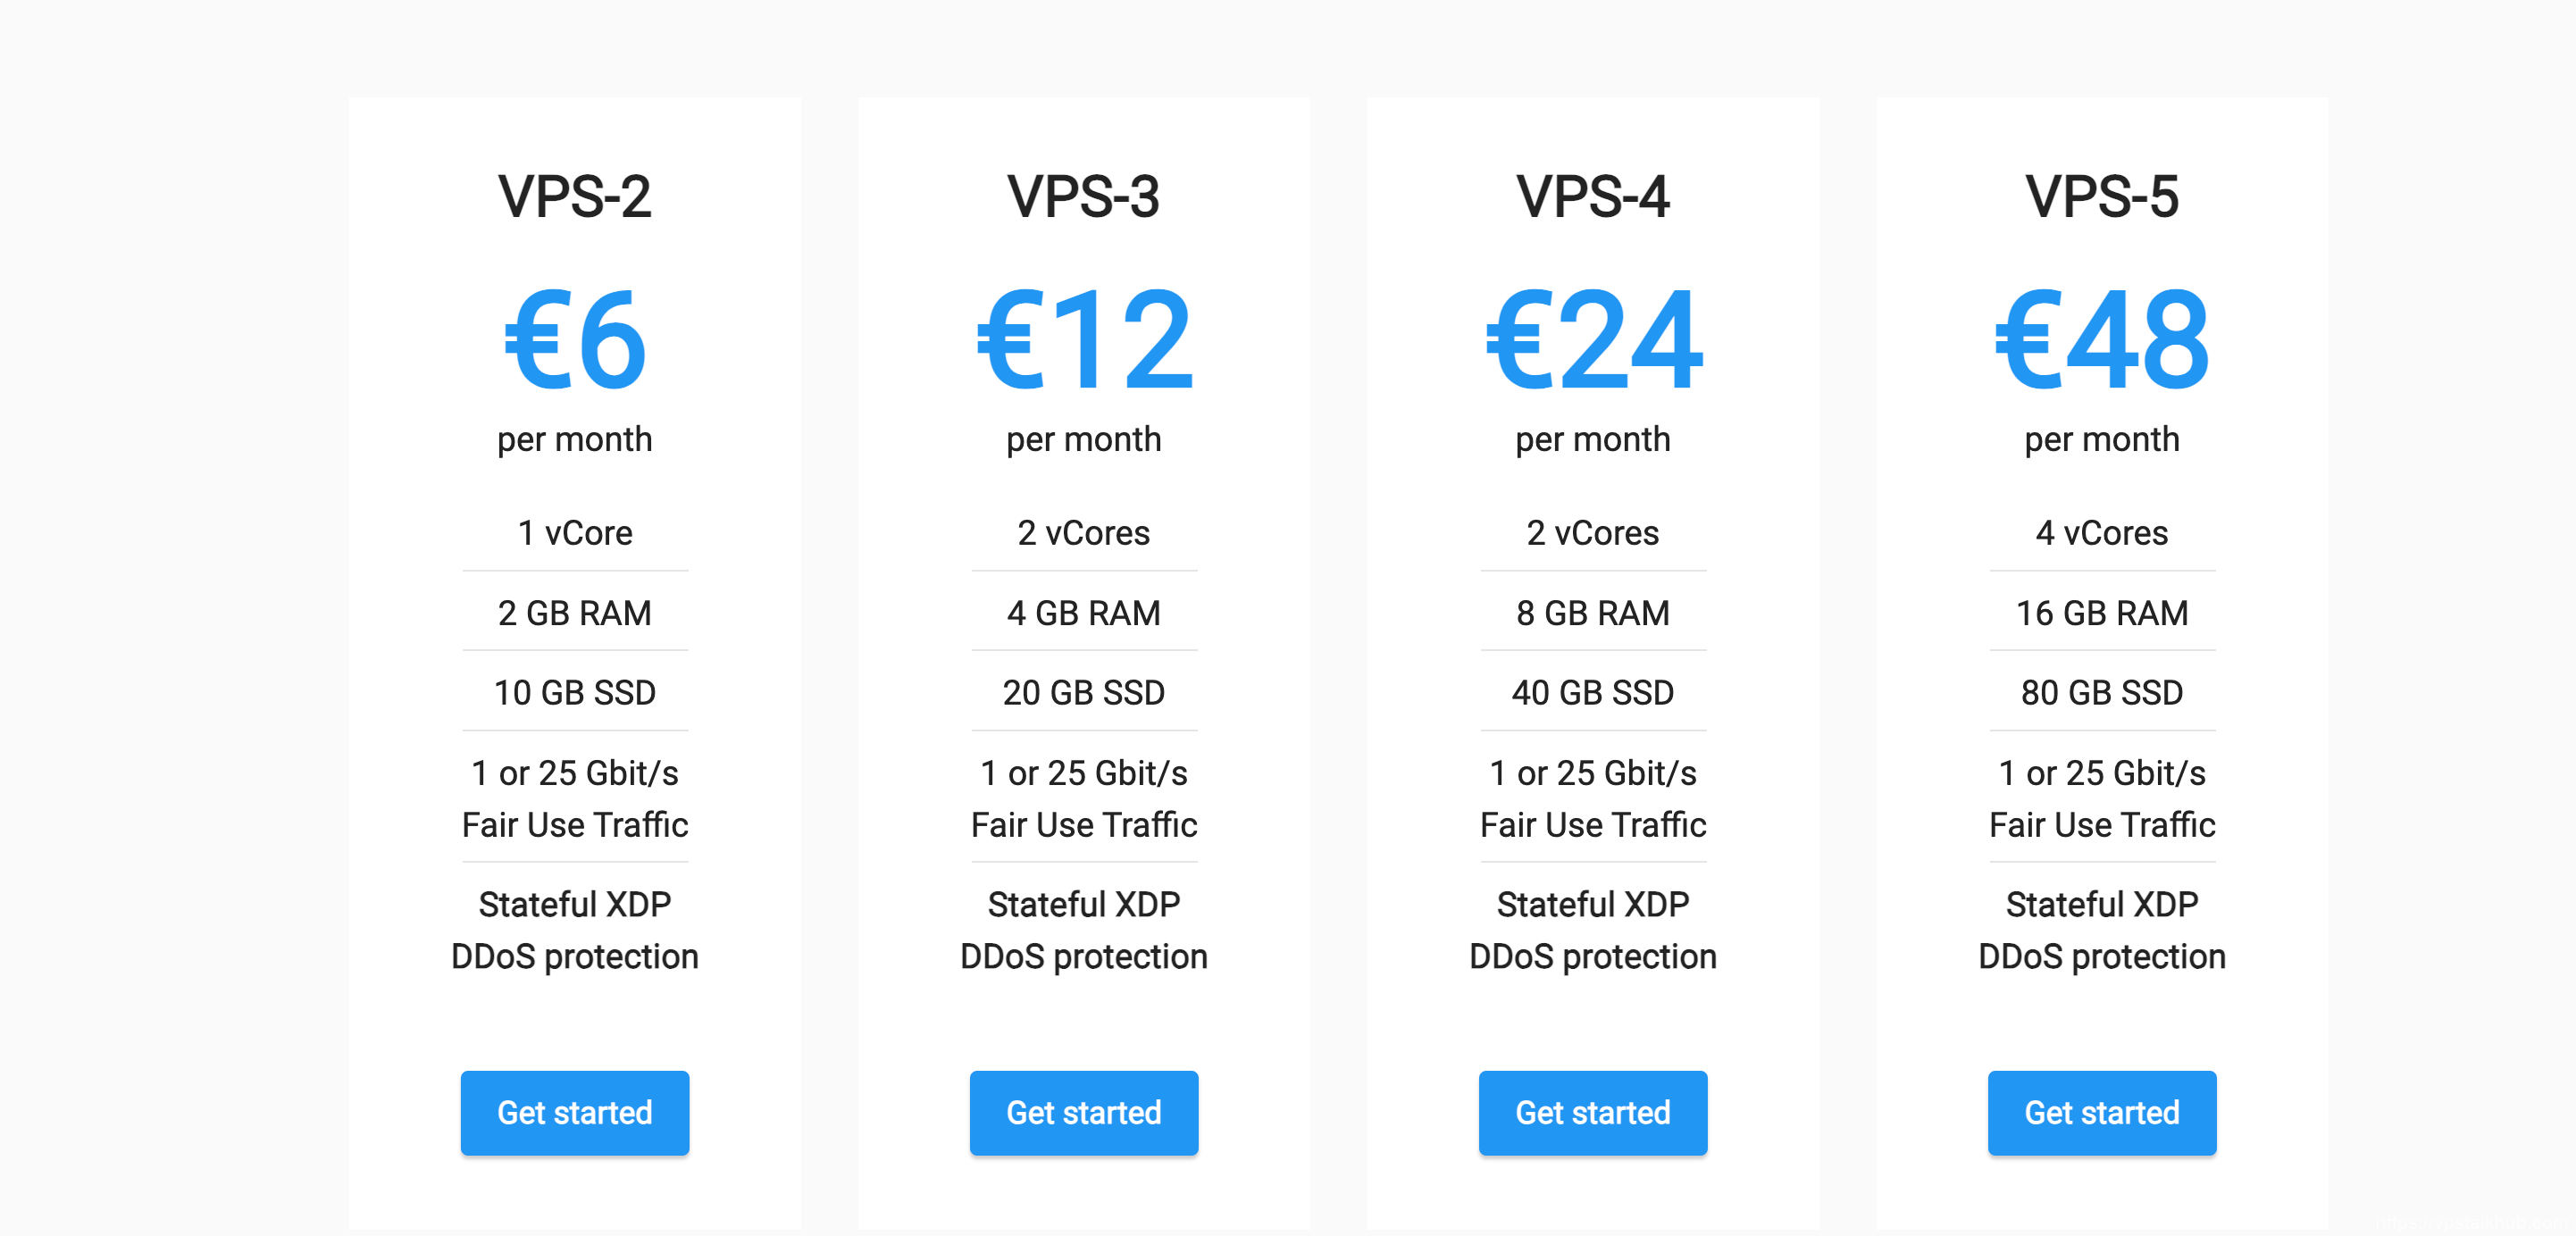Select the VPS-3 plan title

(x=1084, y=197)
